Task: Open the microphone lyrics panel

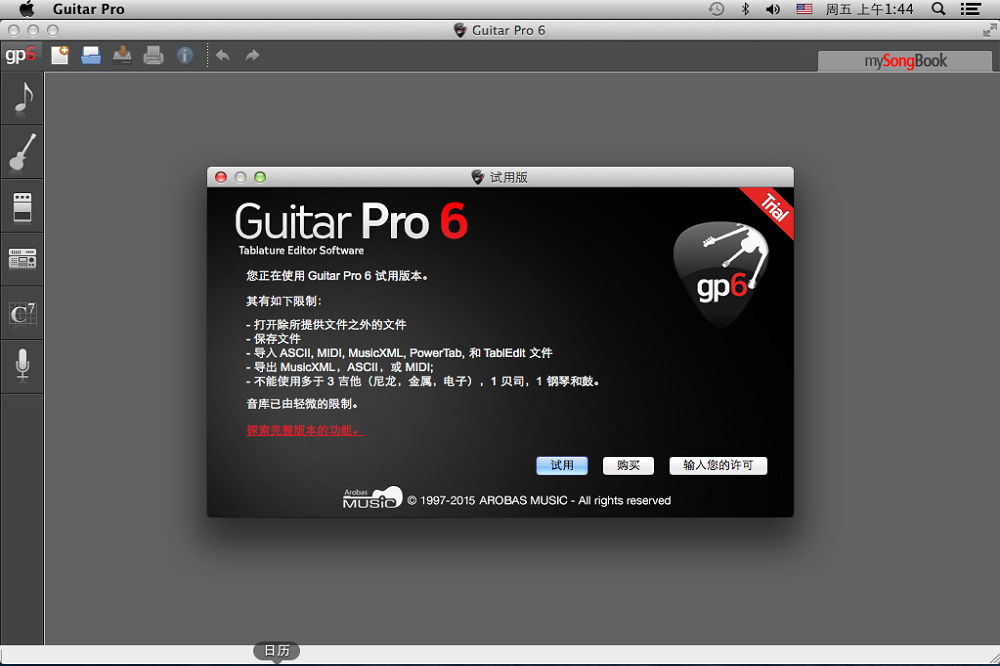Action: click(22, 366)
